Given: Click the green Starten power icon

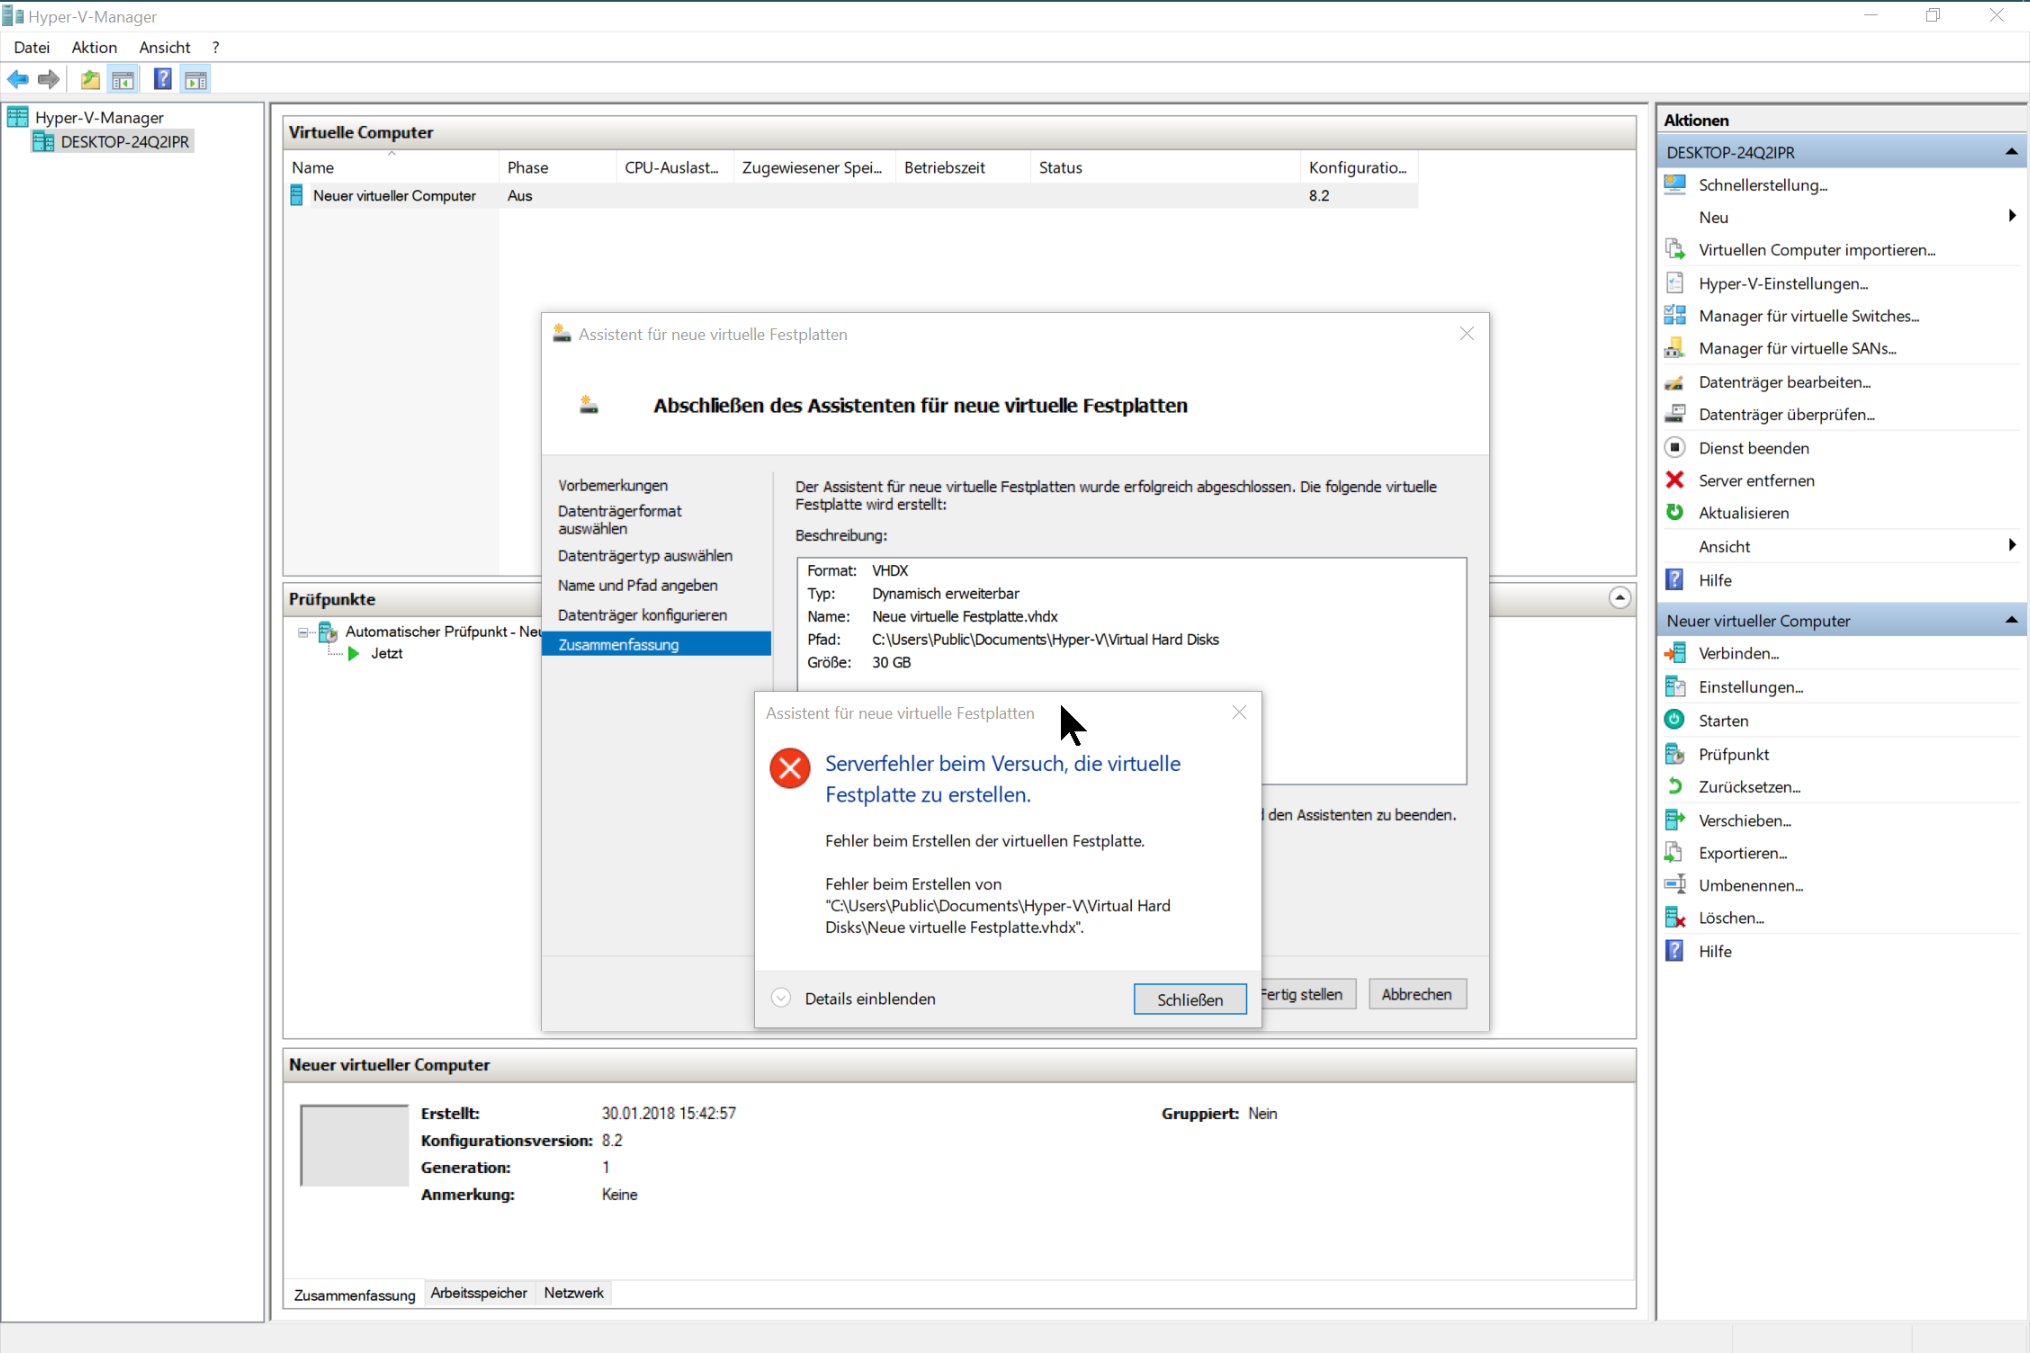Looking at the screenshot, I should point(1675,720).
